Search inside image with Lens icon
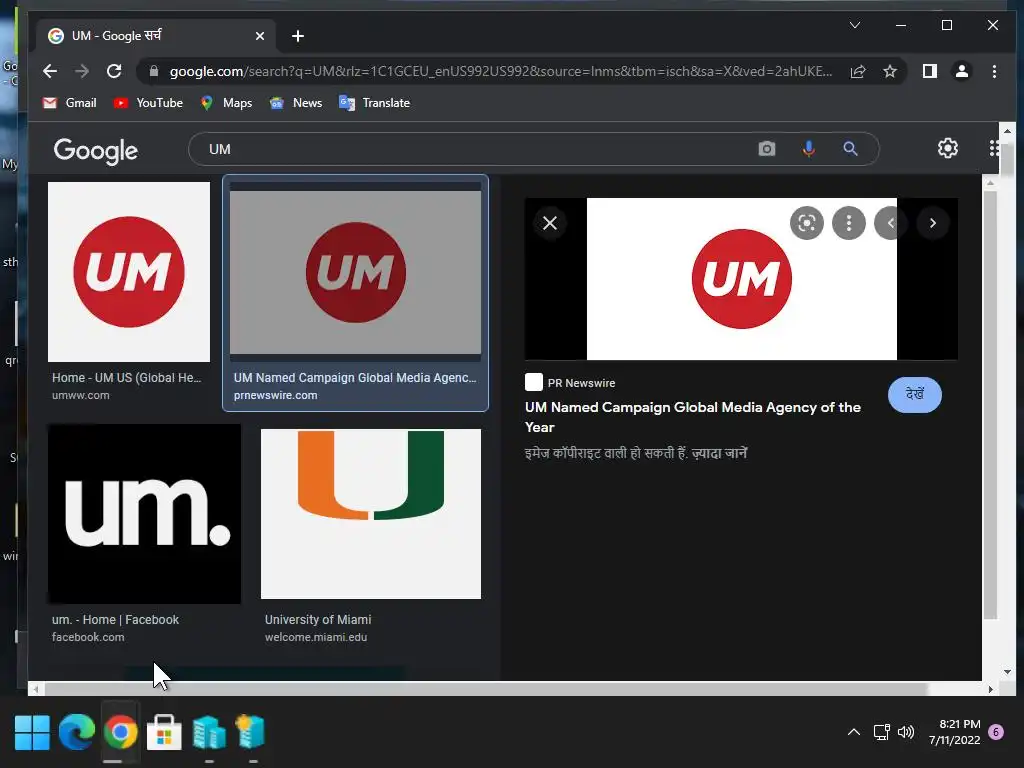Screen dimensions: 1024x768 point(807,223)
